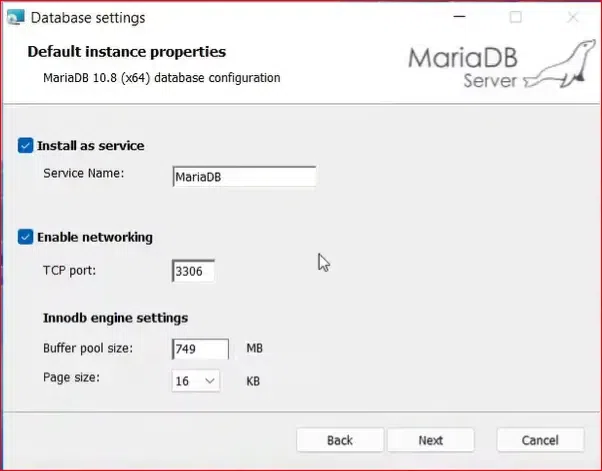Screen dimensions: 602x471
Task: Minimize the Database settings window
Action: pos(459,17)
